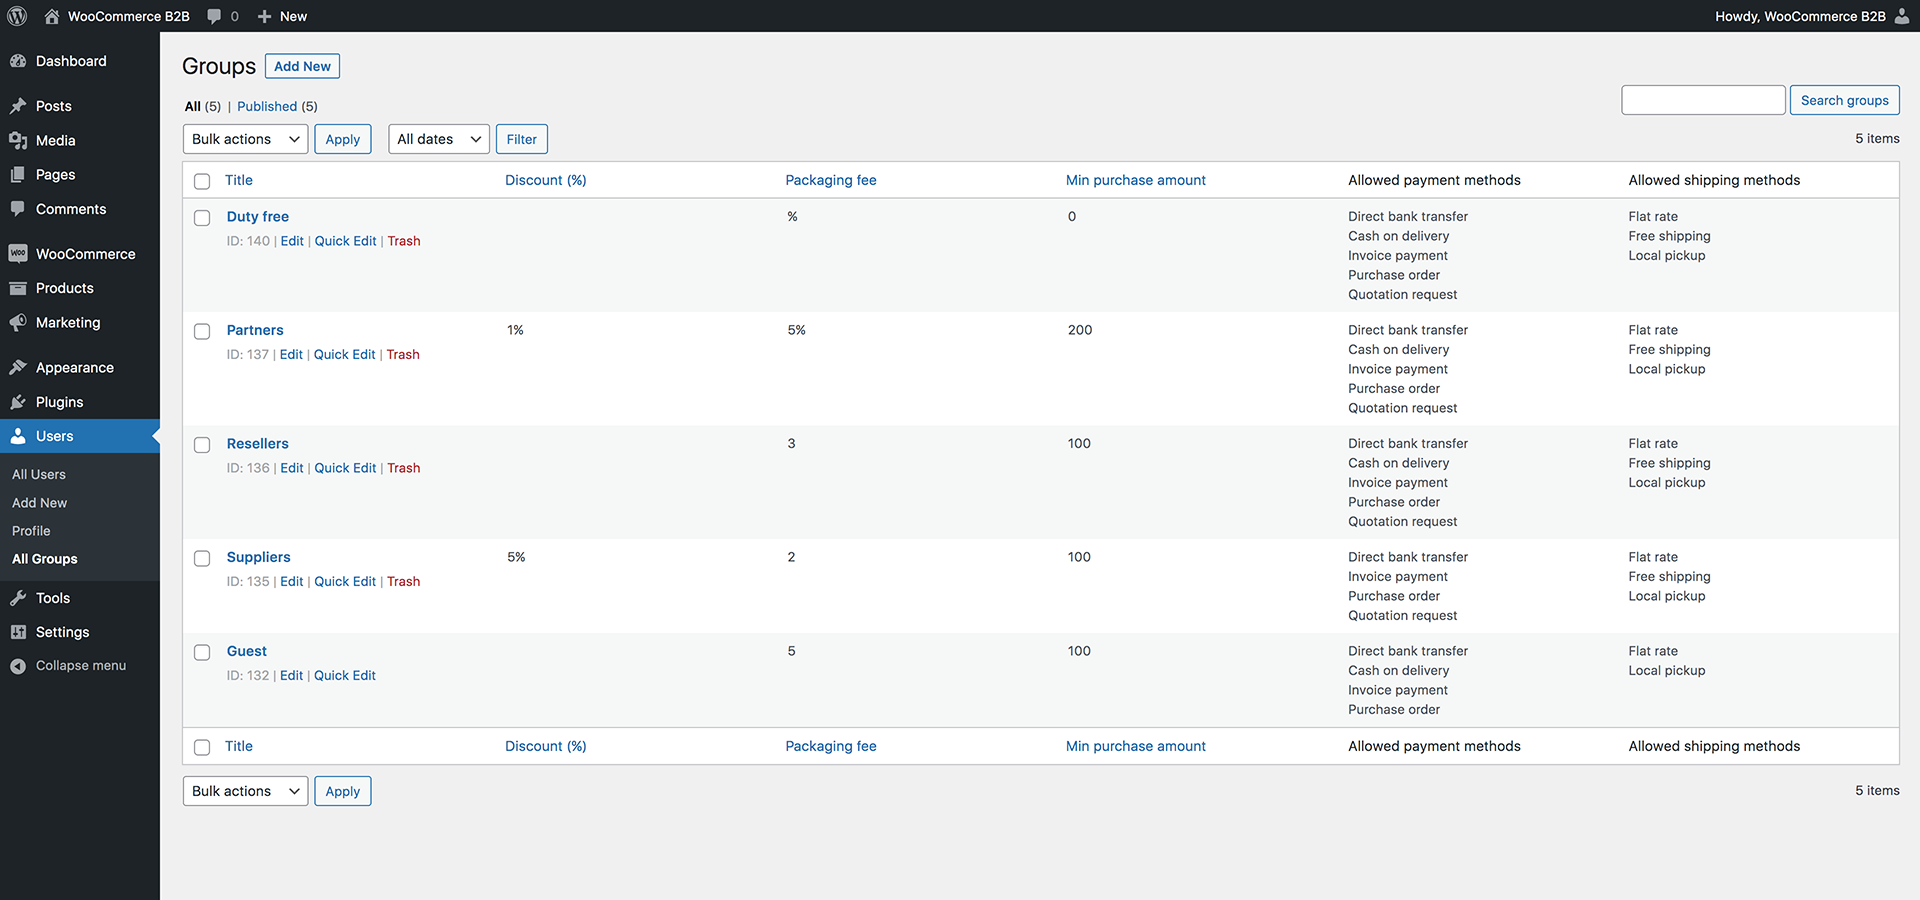Click the Plugins plug icon

pos(18,402)
